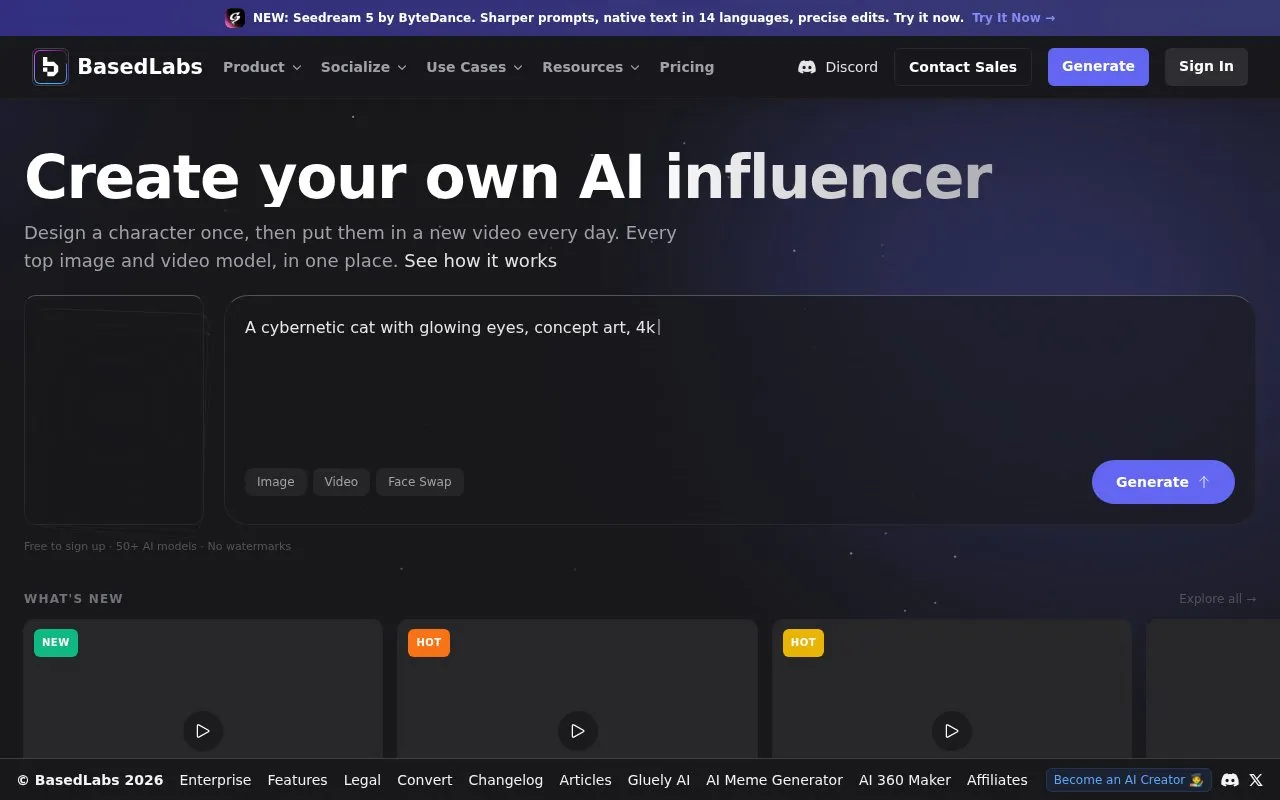The height and width of the screenshot is (800, 1280).
Task: Click the BasedLabs logo icon
Action: [x=51, y=67]
